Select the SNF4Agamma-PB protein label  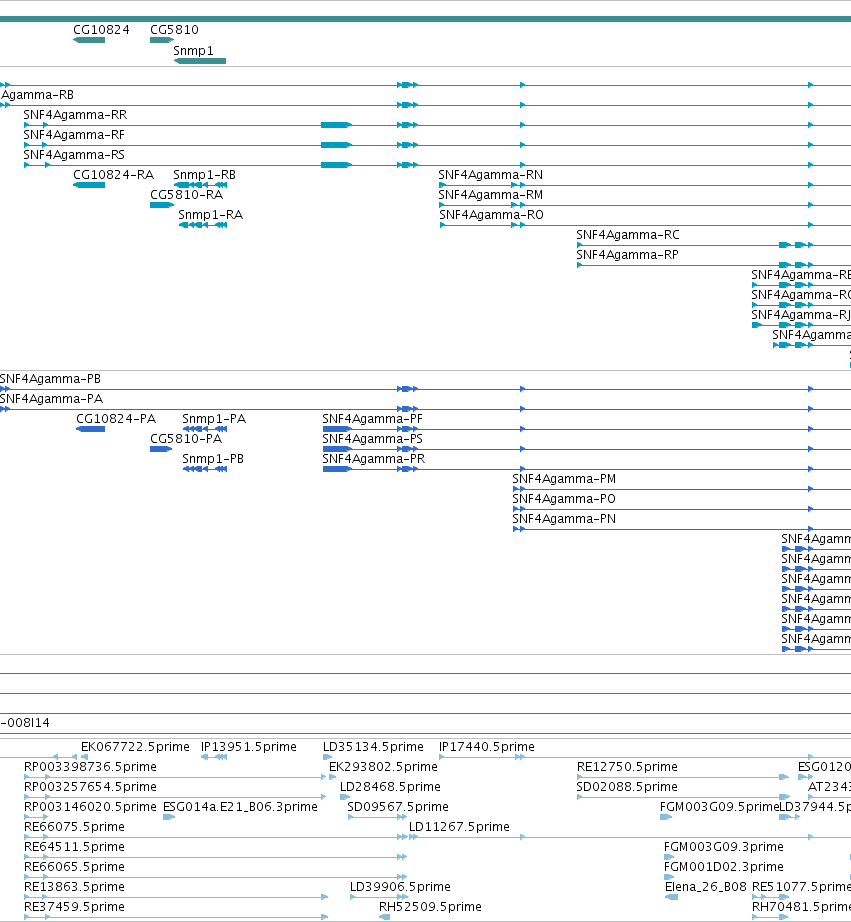point(51,379)
